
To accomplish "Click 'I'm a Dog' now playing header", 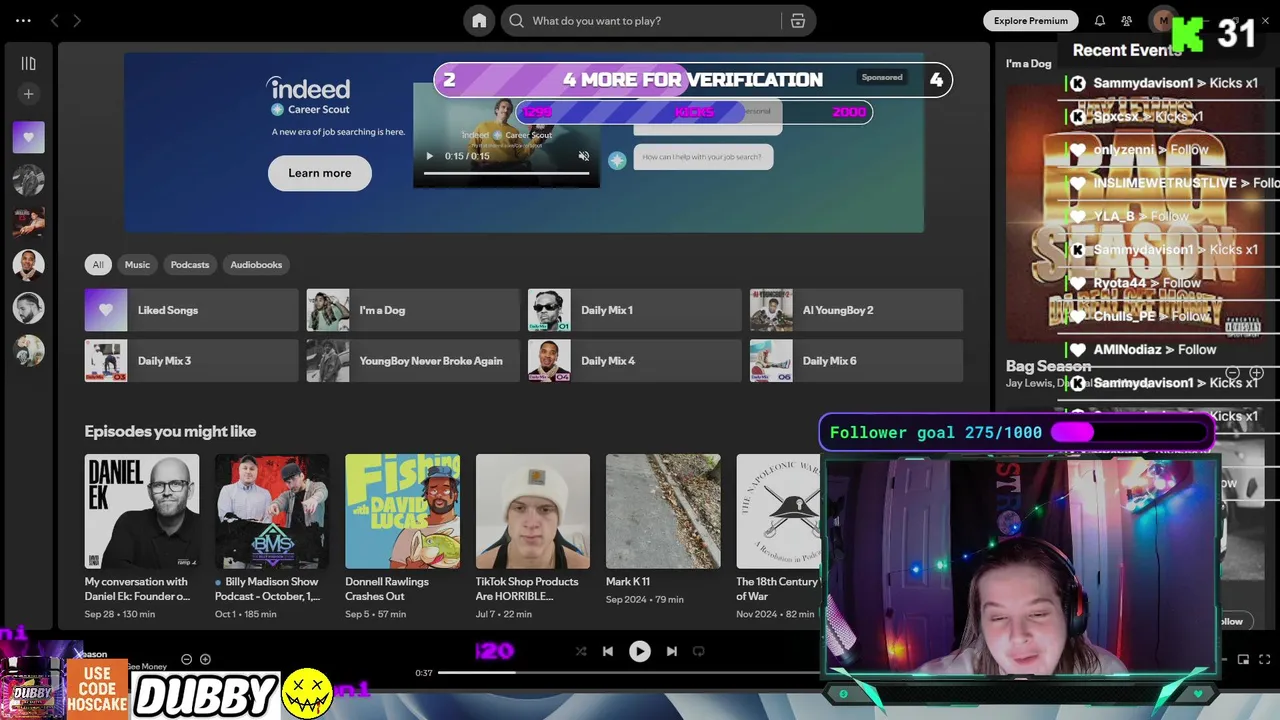I will tap(1029, 63).
